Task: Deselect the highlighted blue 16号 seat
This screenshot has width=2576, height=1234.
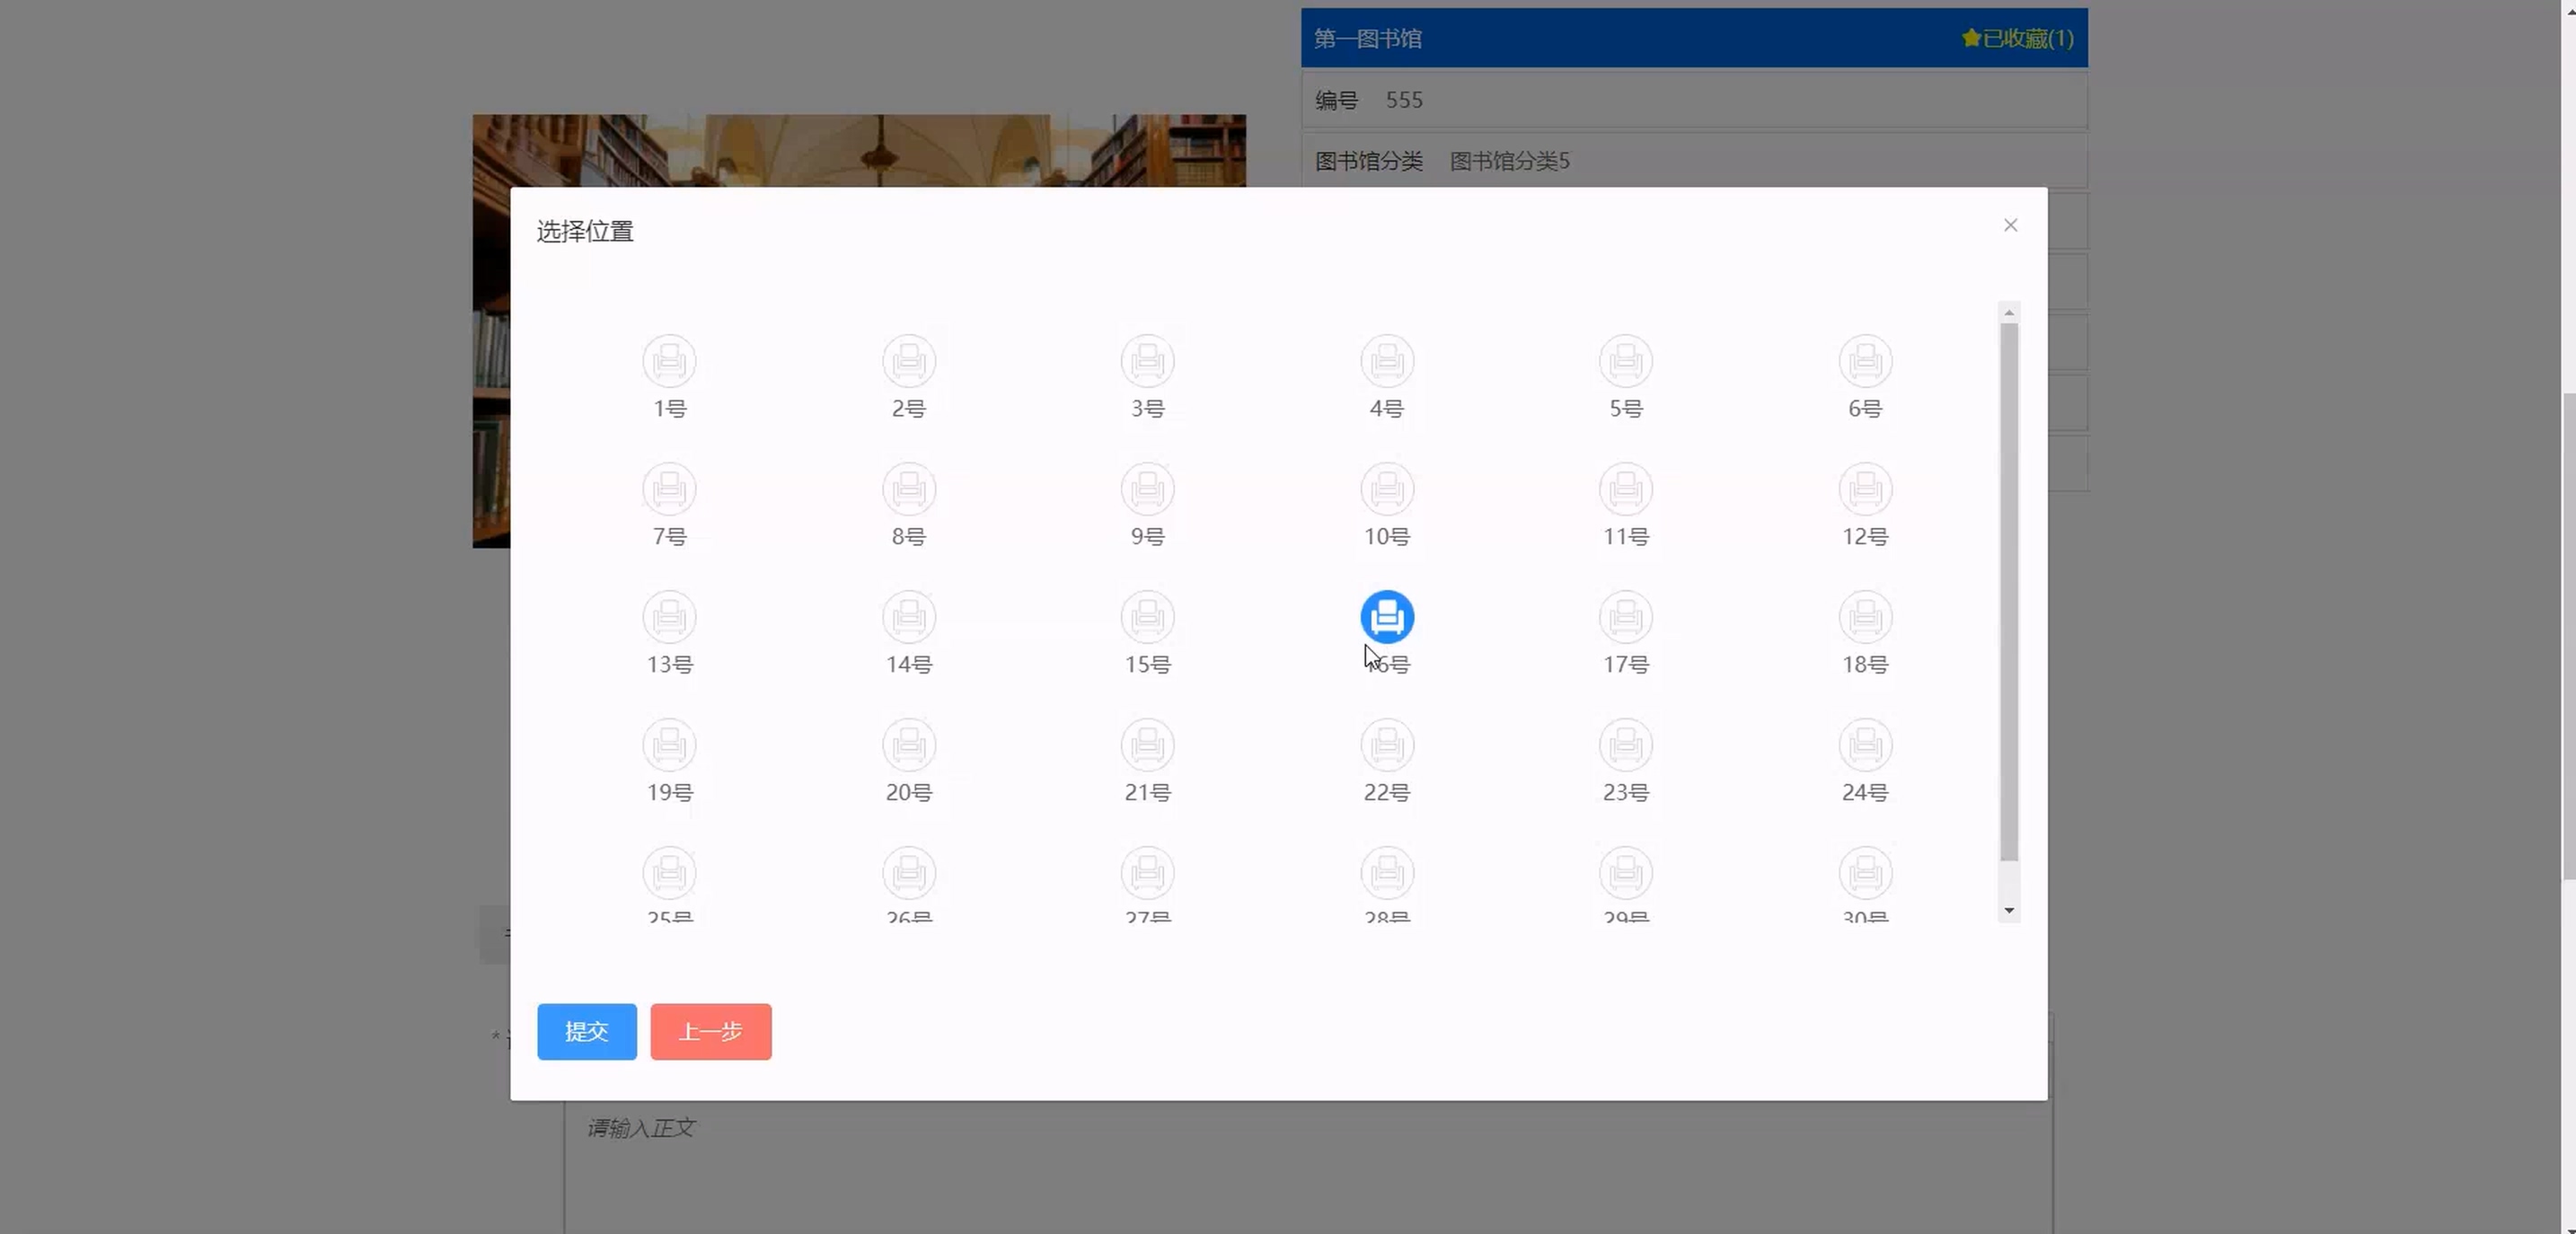Action: [1386, 616]
